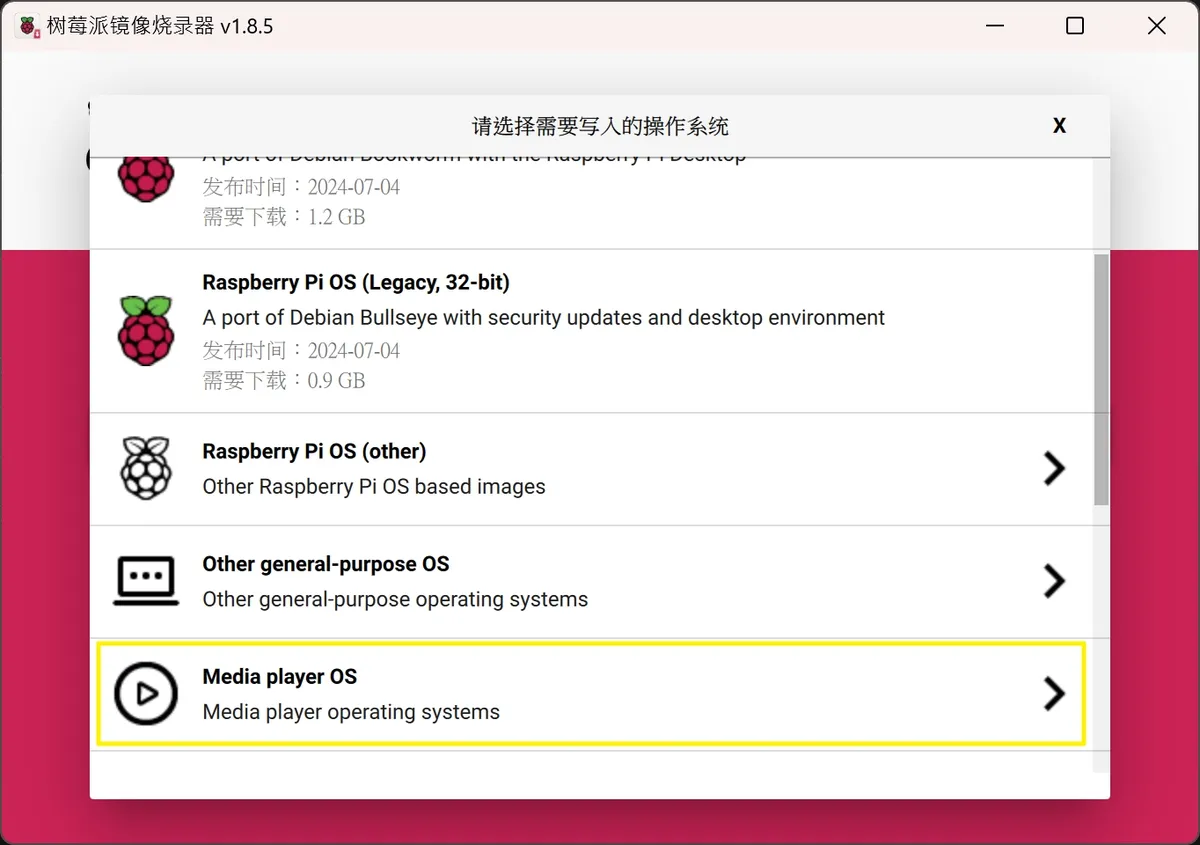Click 'A port of Debian Bullseye' description text
This screenshot has height=845, width=1200.
(544, 318)
